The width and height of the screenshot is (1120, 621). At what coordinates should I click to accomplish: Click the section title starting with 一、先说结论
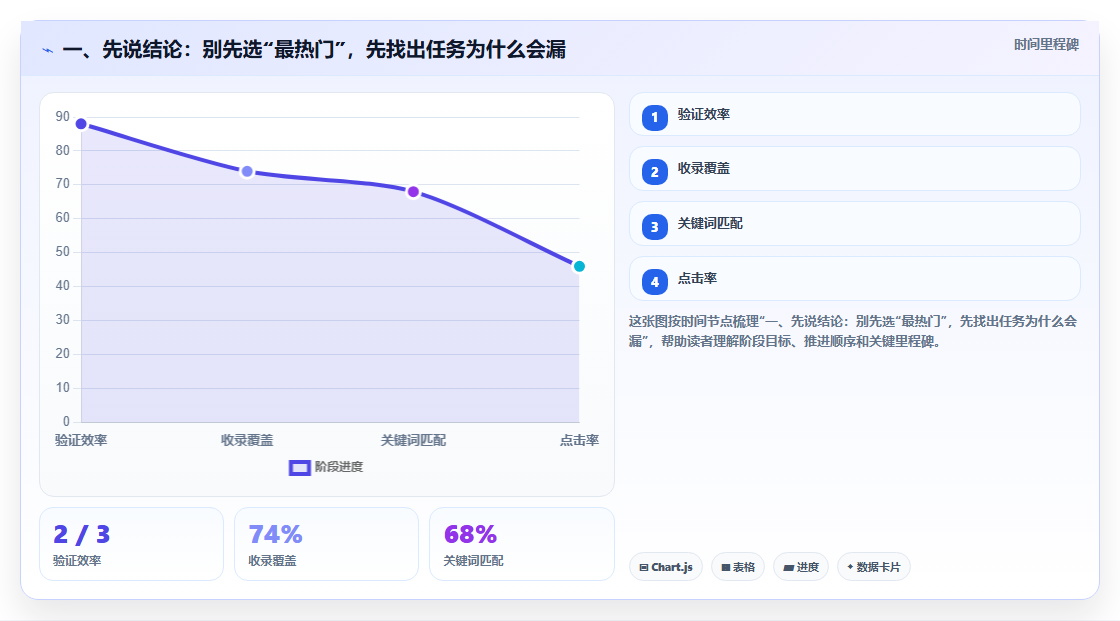click(314, 49)
